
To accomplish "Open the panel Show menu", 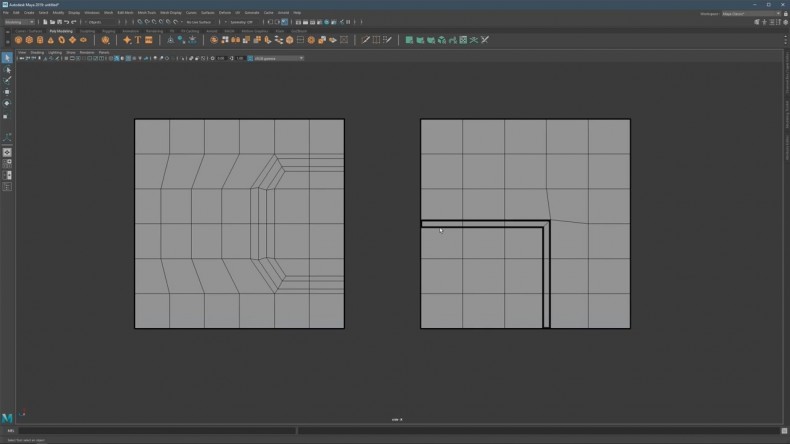I will point(71,52).
